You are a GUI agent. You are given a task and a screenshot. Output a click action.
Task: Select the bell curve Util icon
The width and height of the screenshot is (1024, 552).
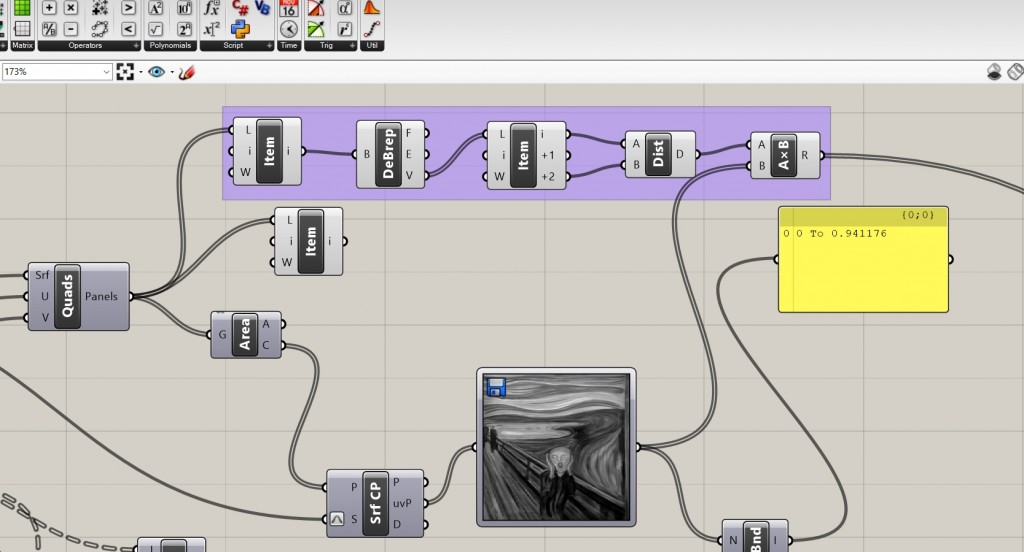(372, 7)
